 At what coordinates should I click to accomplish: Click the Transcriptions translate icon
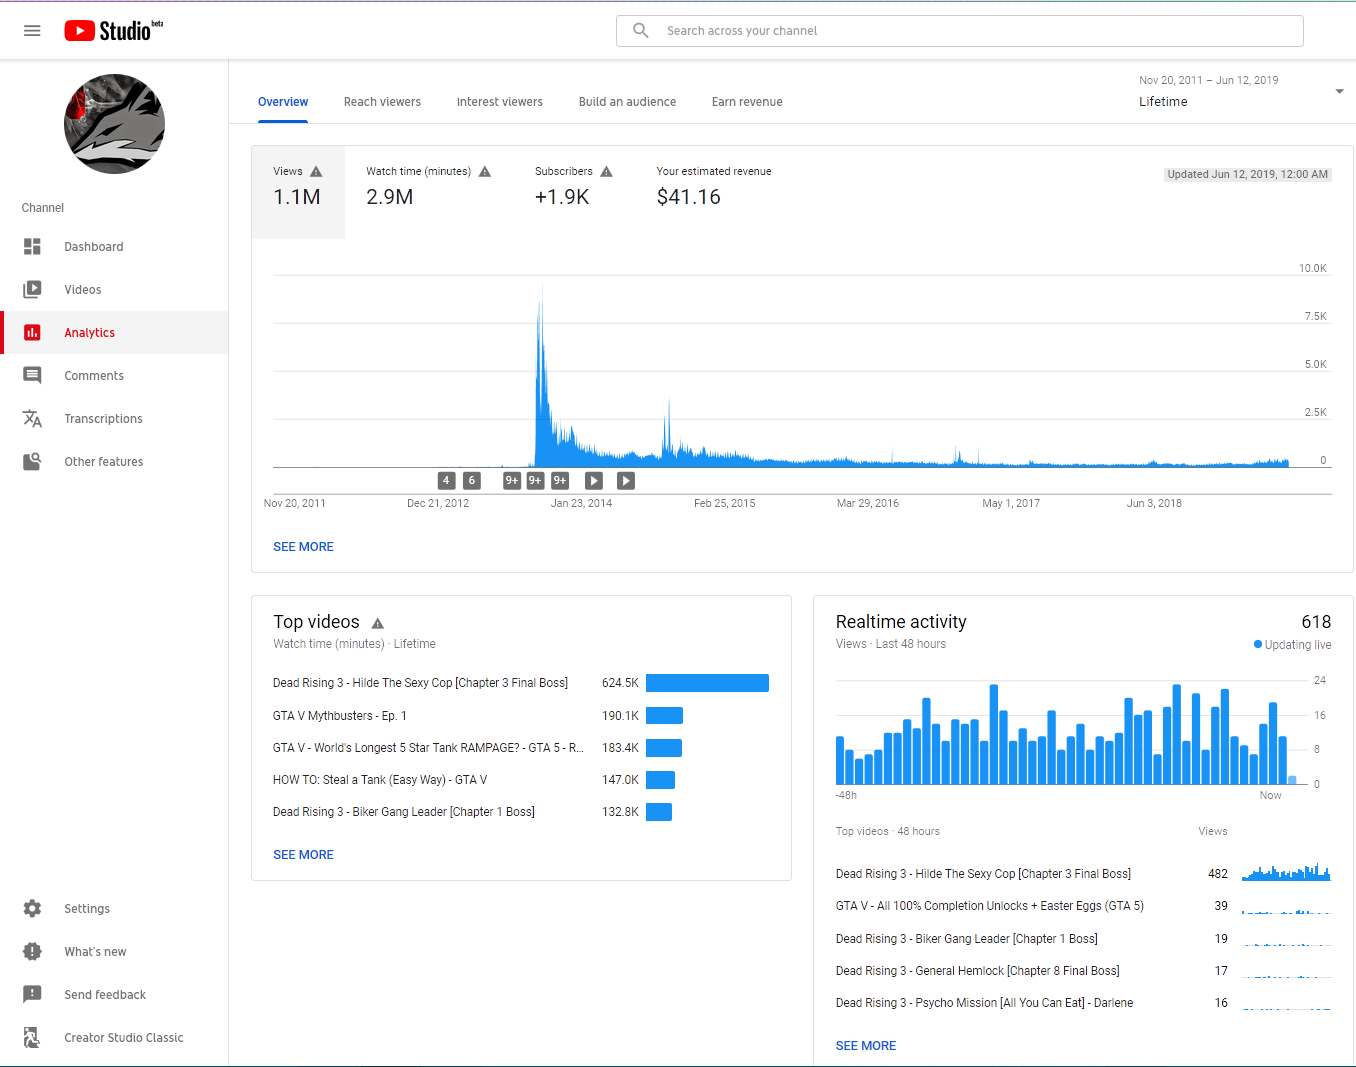tap(32, 418)
